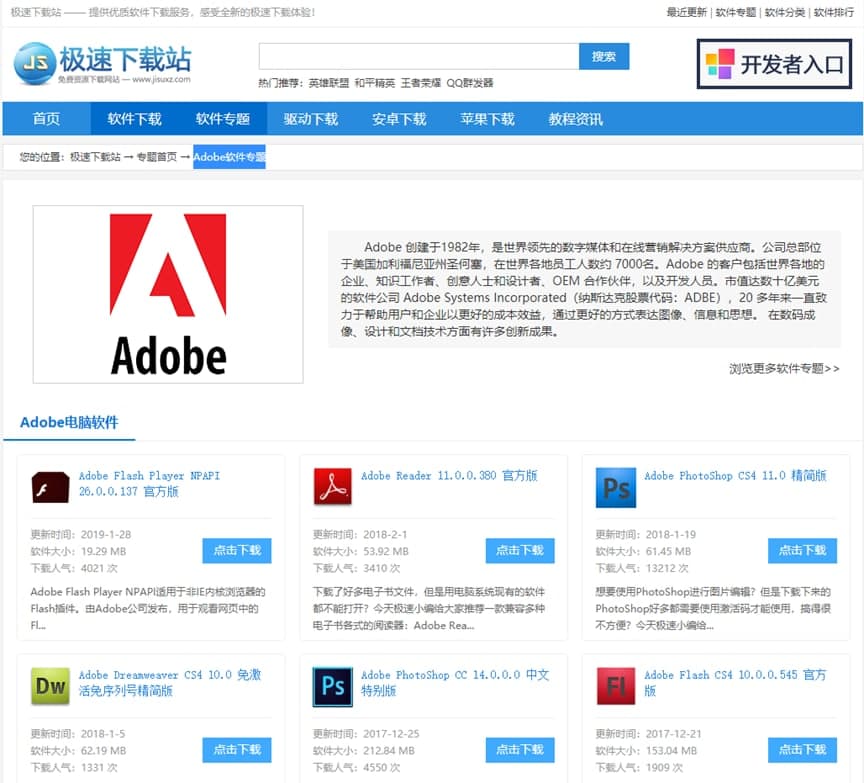Click the Adobe Flash Player NPAPI icon

tap(50, 486)
